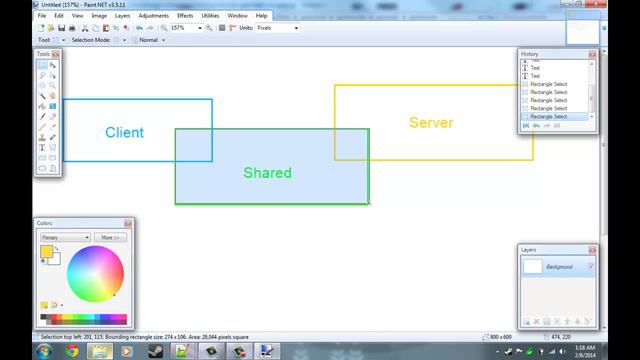Click the Deselect toolbar icon
This screenshot has width=640, height=360.
[x=127, y=28]
